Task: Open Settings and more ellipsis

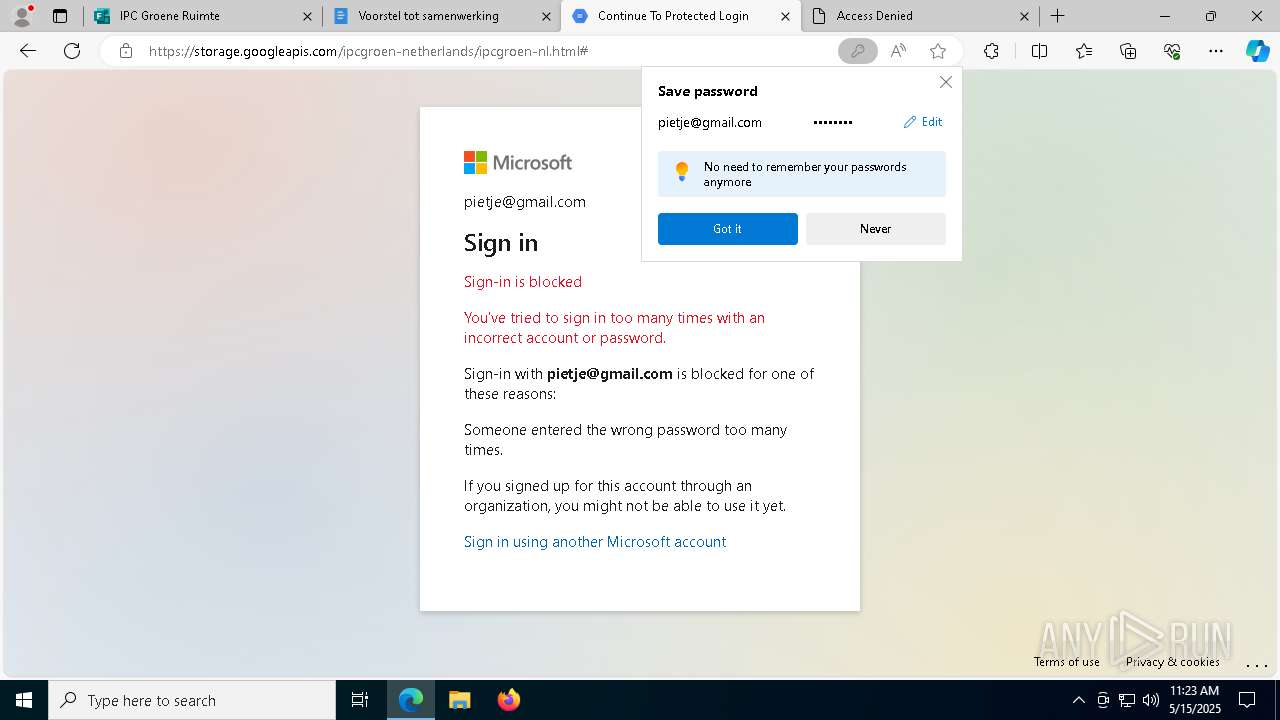Action: (1216, 51)
